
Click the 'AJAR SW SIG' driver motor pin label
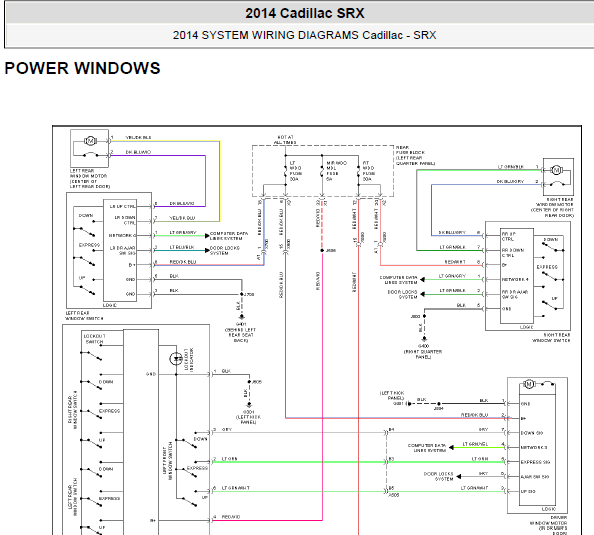(x=535, y=477)
